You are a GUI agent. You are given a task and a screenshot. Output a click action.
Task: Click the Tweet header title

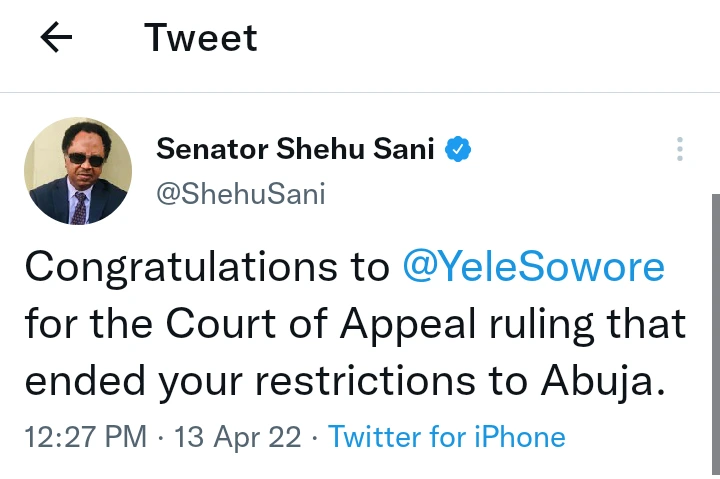point(201,38)
